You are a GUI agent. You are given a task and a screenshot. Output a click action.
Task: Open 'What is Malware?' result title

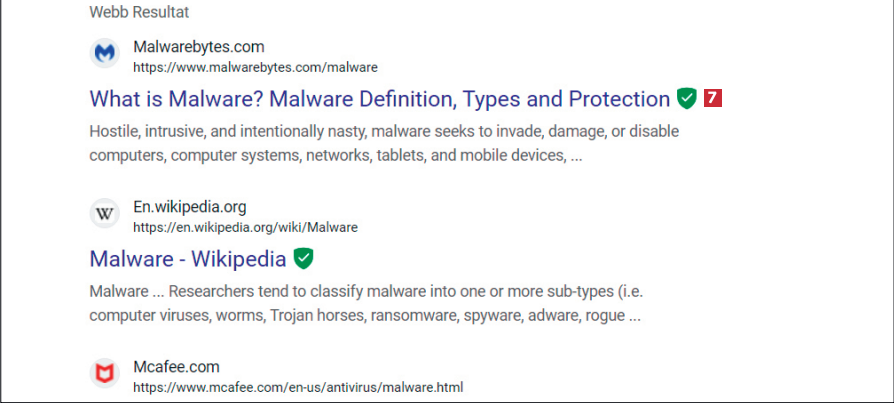(379, 99)
